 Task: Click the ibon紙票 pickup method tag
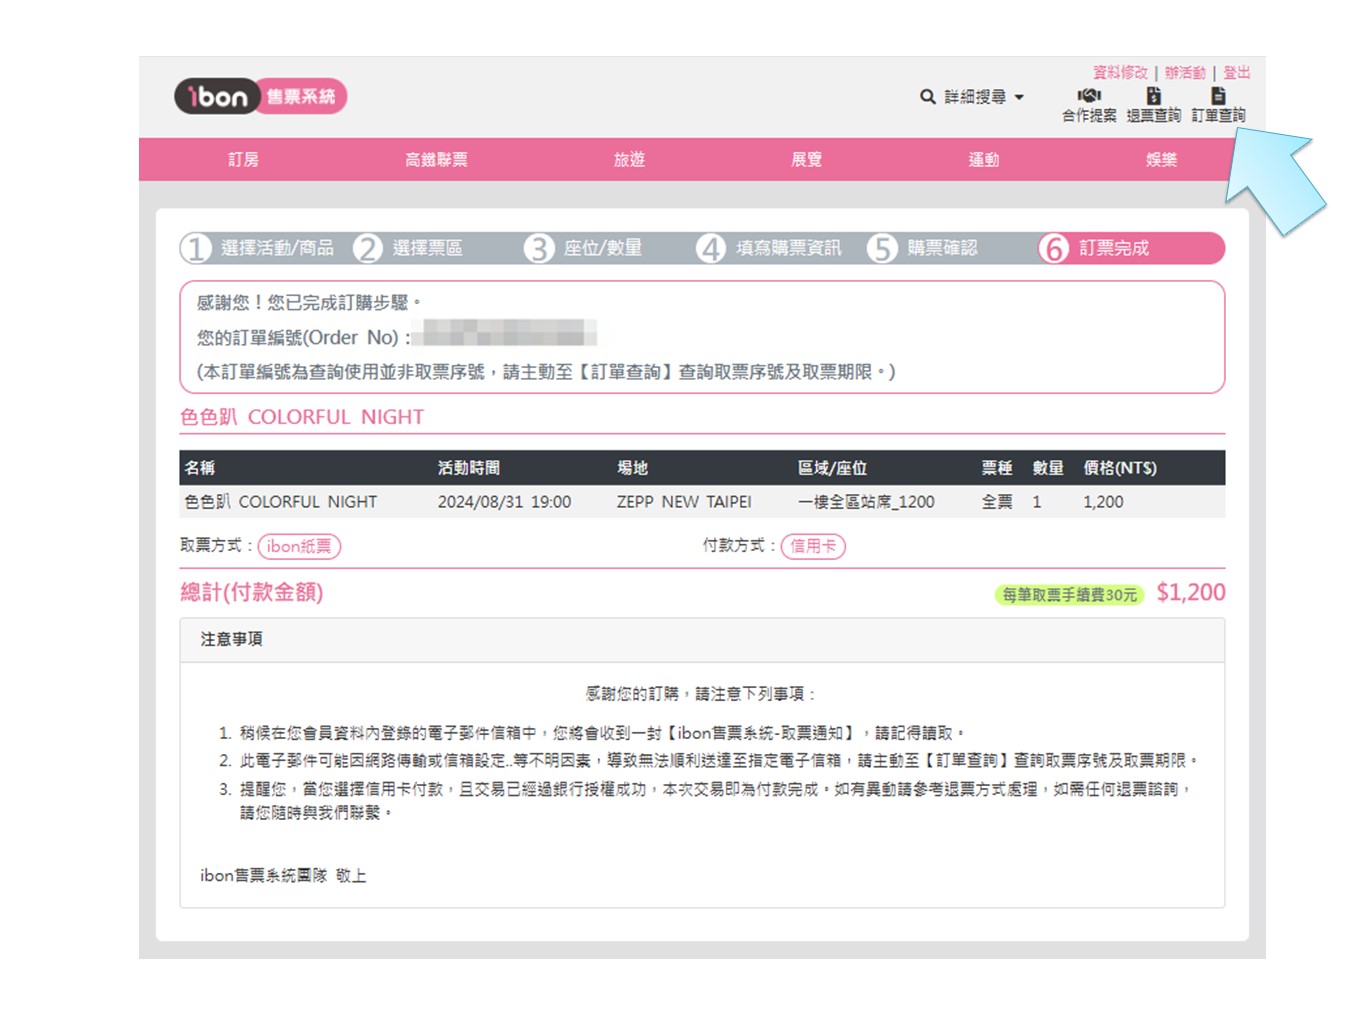tap(299, 546)
